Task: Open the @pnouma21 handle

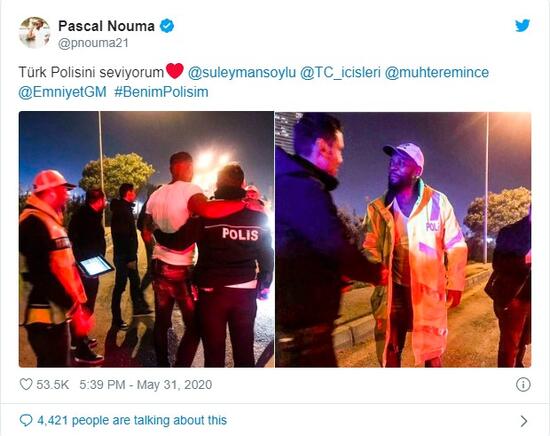Action: [x=93, y=43]
